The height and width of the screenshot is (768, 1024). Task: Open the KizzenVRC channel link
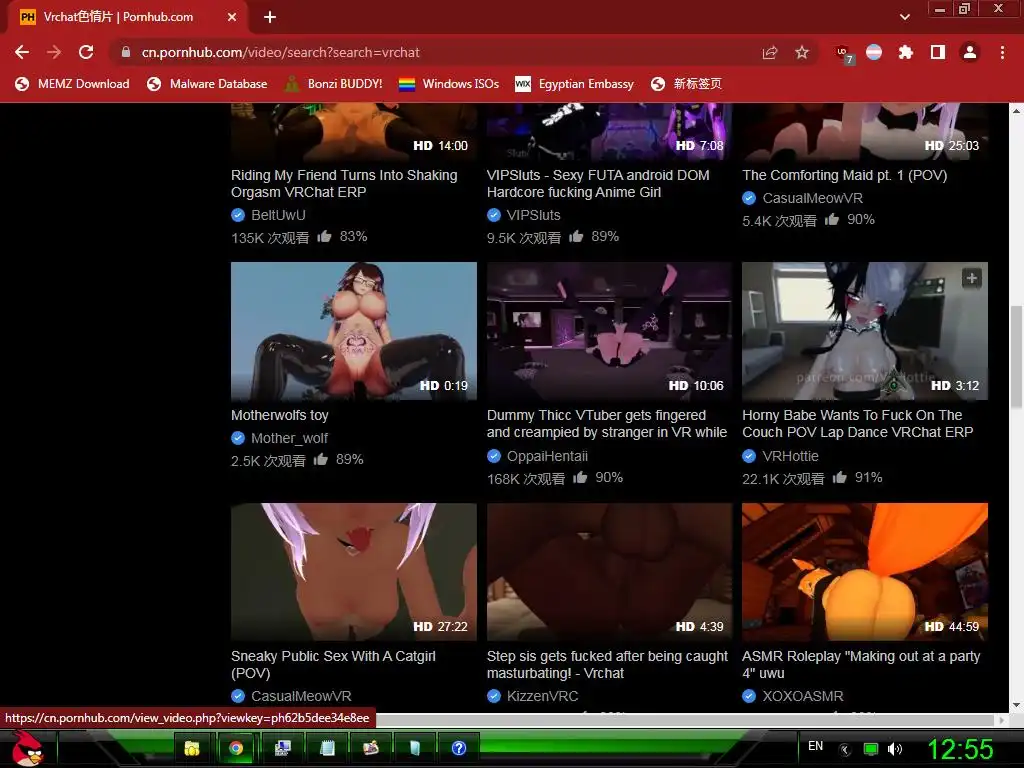click(542, 696)
